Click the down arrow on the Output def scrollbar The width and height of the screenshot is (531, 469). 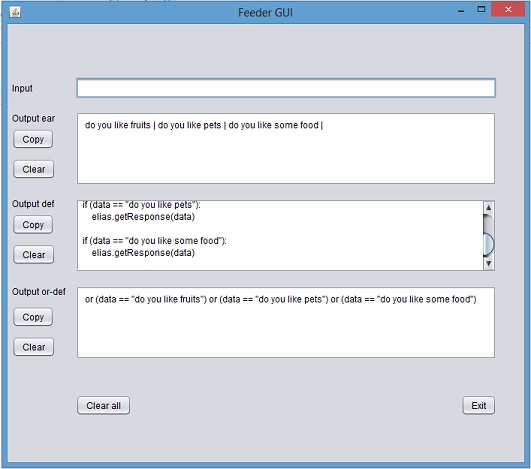[x=488, y=263]
